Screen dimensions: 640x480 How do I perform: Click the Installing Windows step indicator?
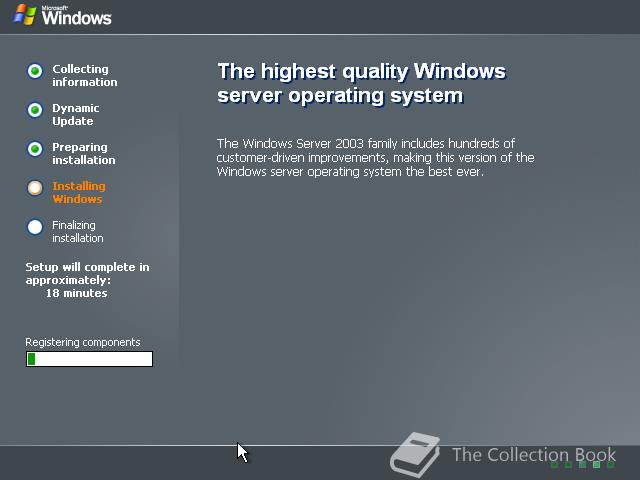pyautogui.click(x=35, y=188)
